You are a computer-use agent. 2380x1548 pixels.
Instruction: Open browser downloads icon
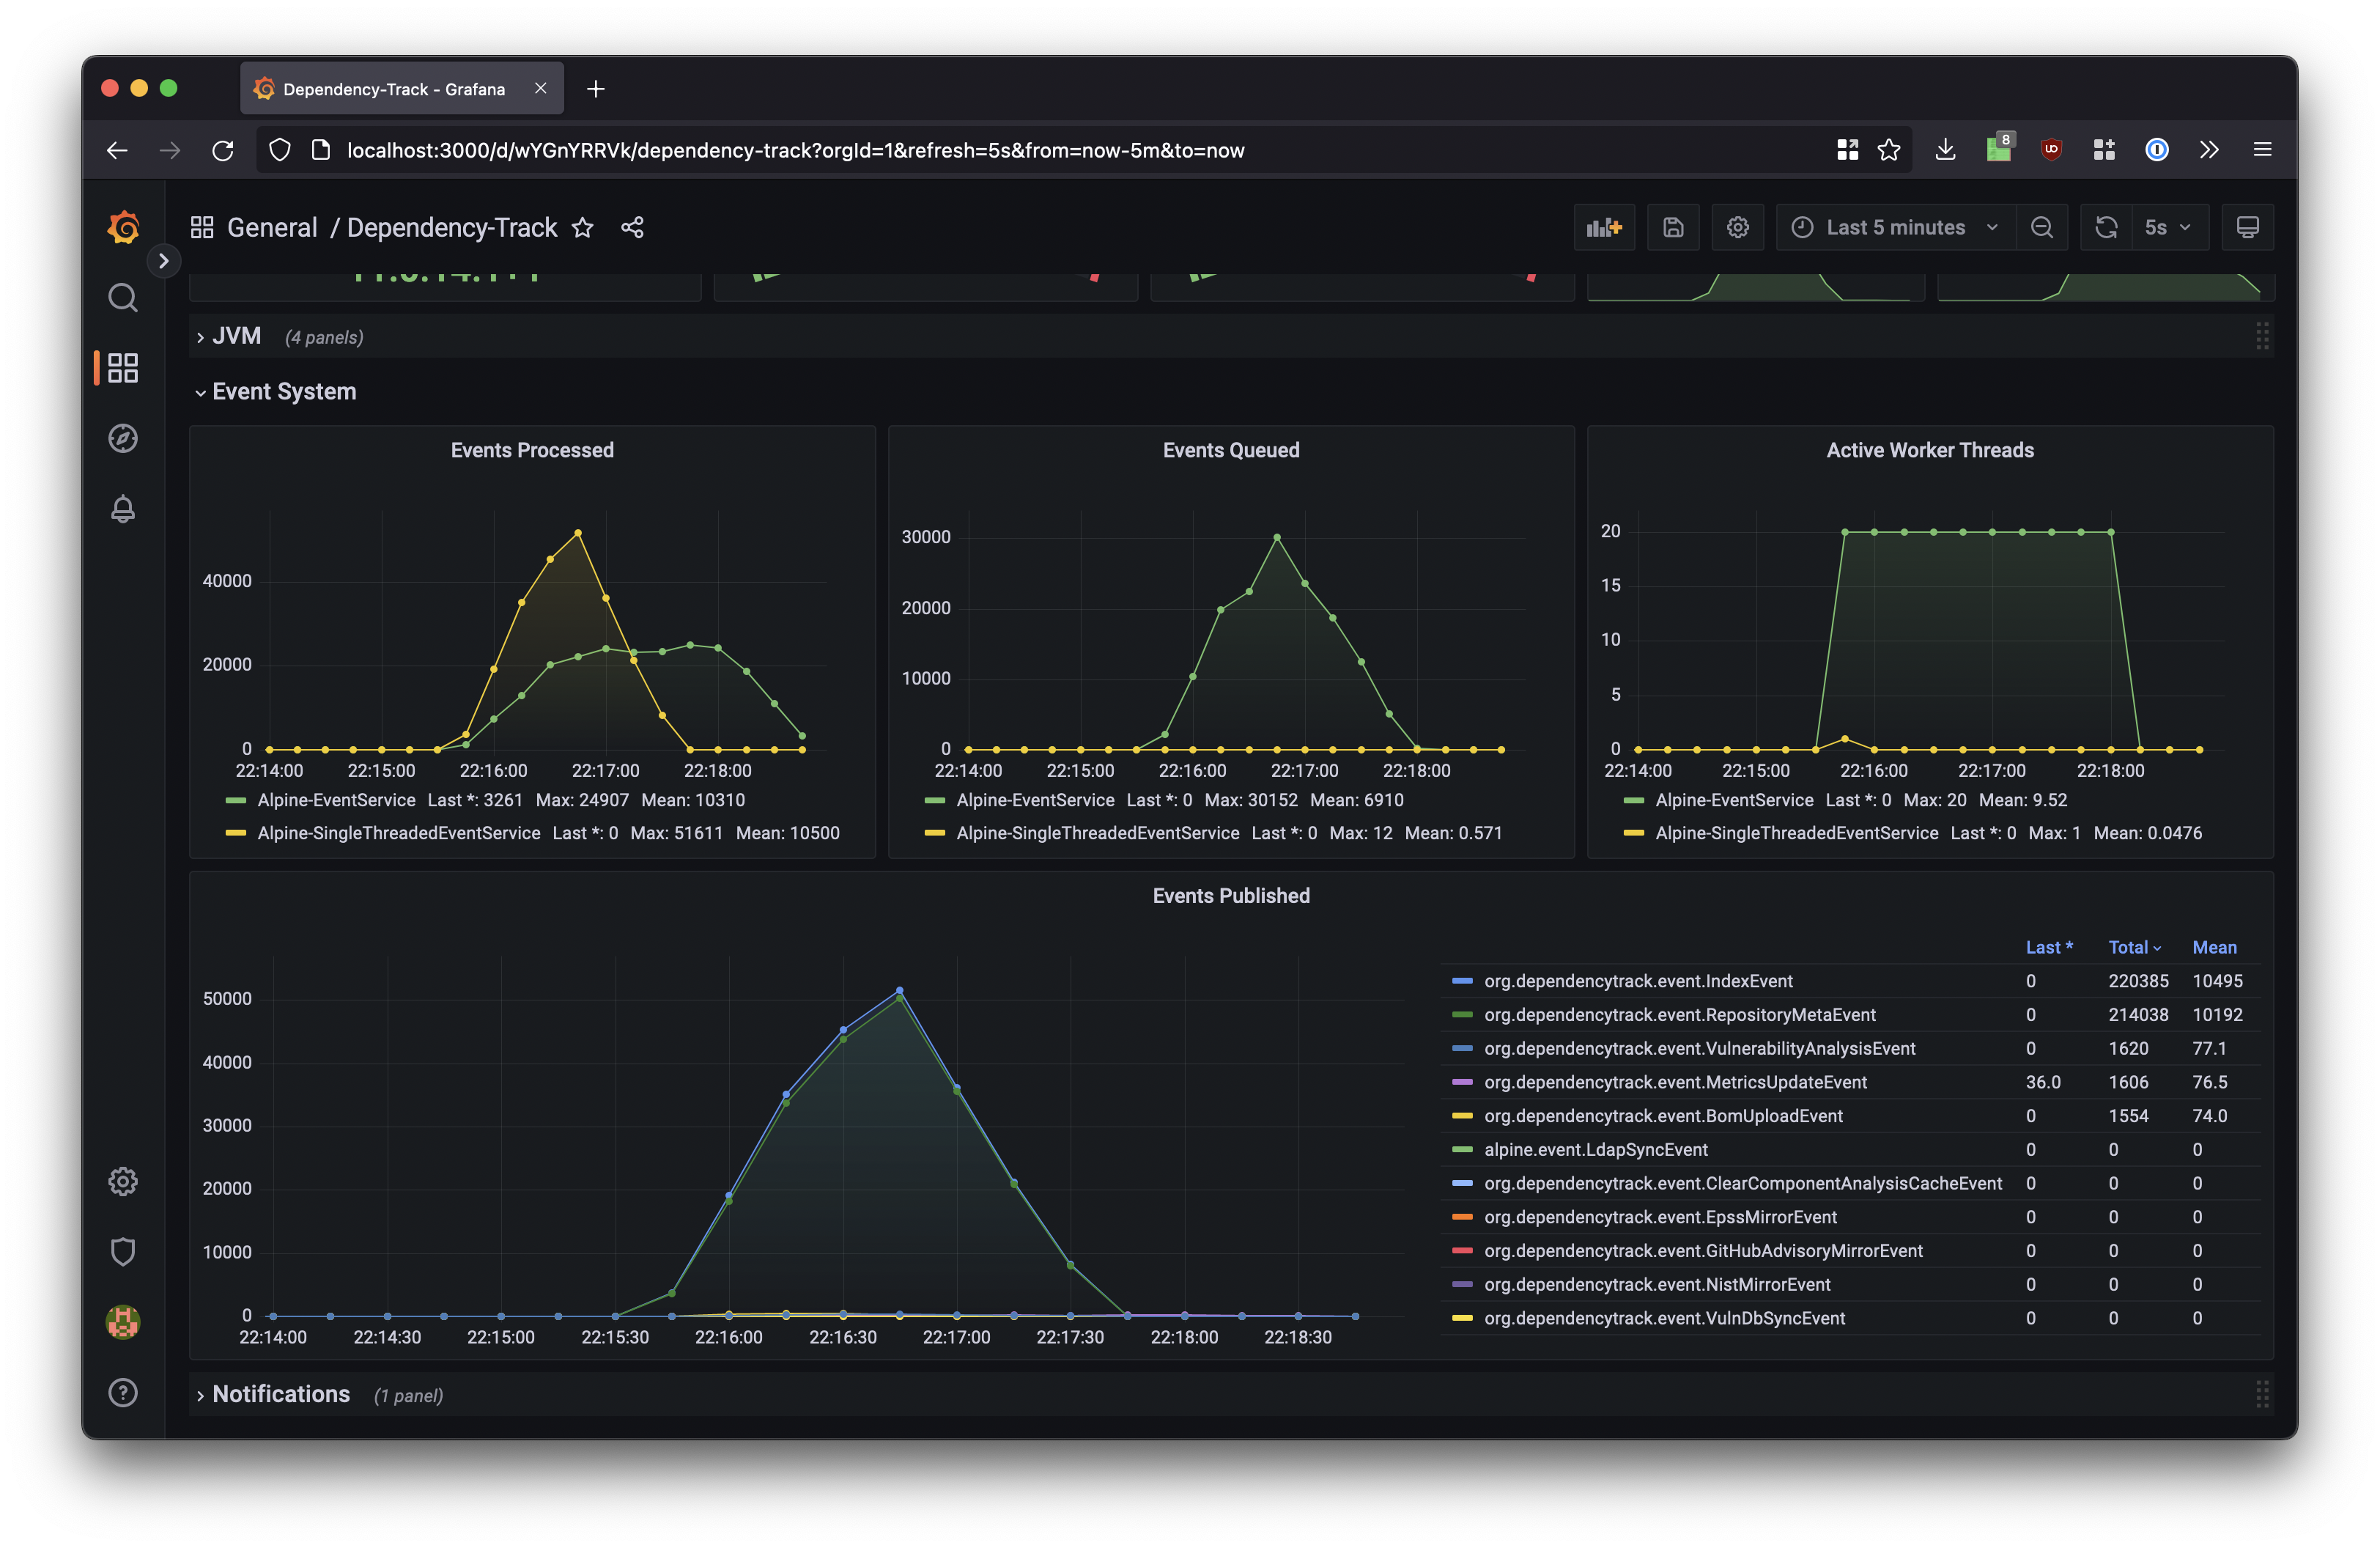coord(1945,150)
